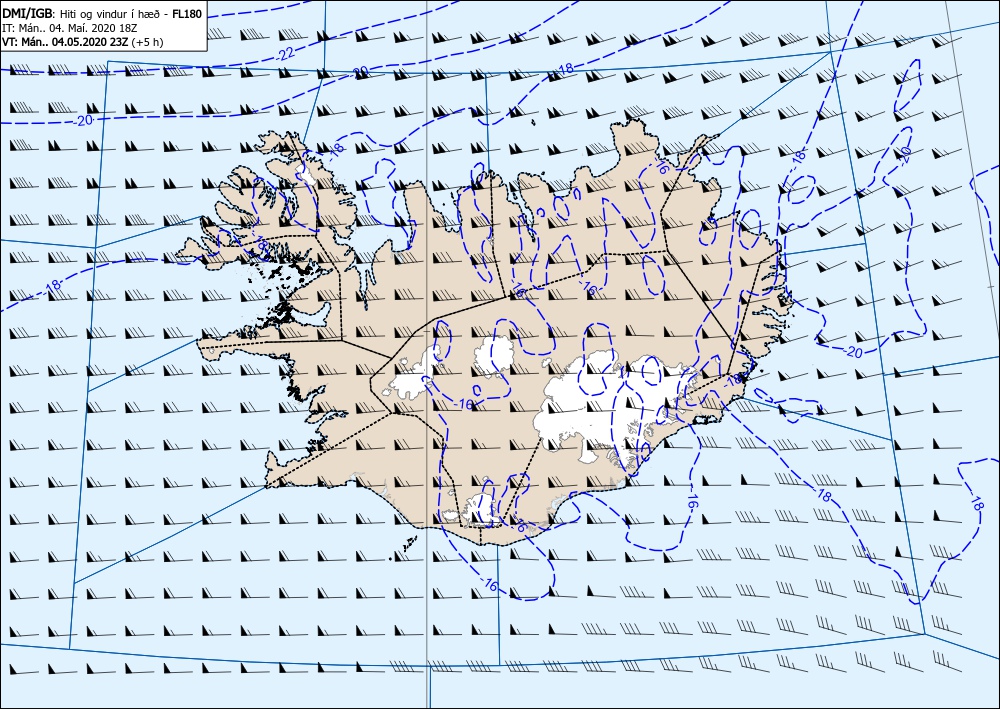Screen dimensions: 1000x709
Task: Click the "(+5 h)" forecast offset text
Action: pyautogui.click(x=147, y=42)
